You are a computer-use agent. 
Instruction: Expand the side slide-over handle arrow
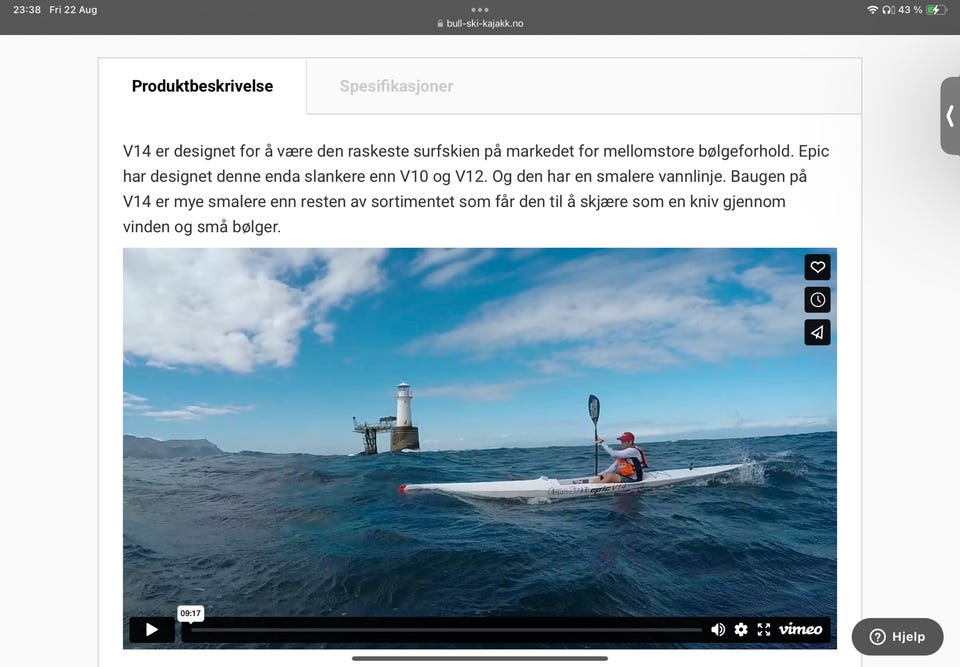click(x=950, y=116)
